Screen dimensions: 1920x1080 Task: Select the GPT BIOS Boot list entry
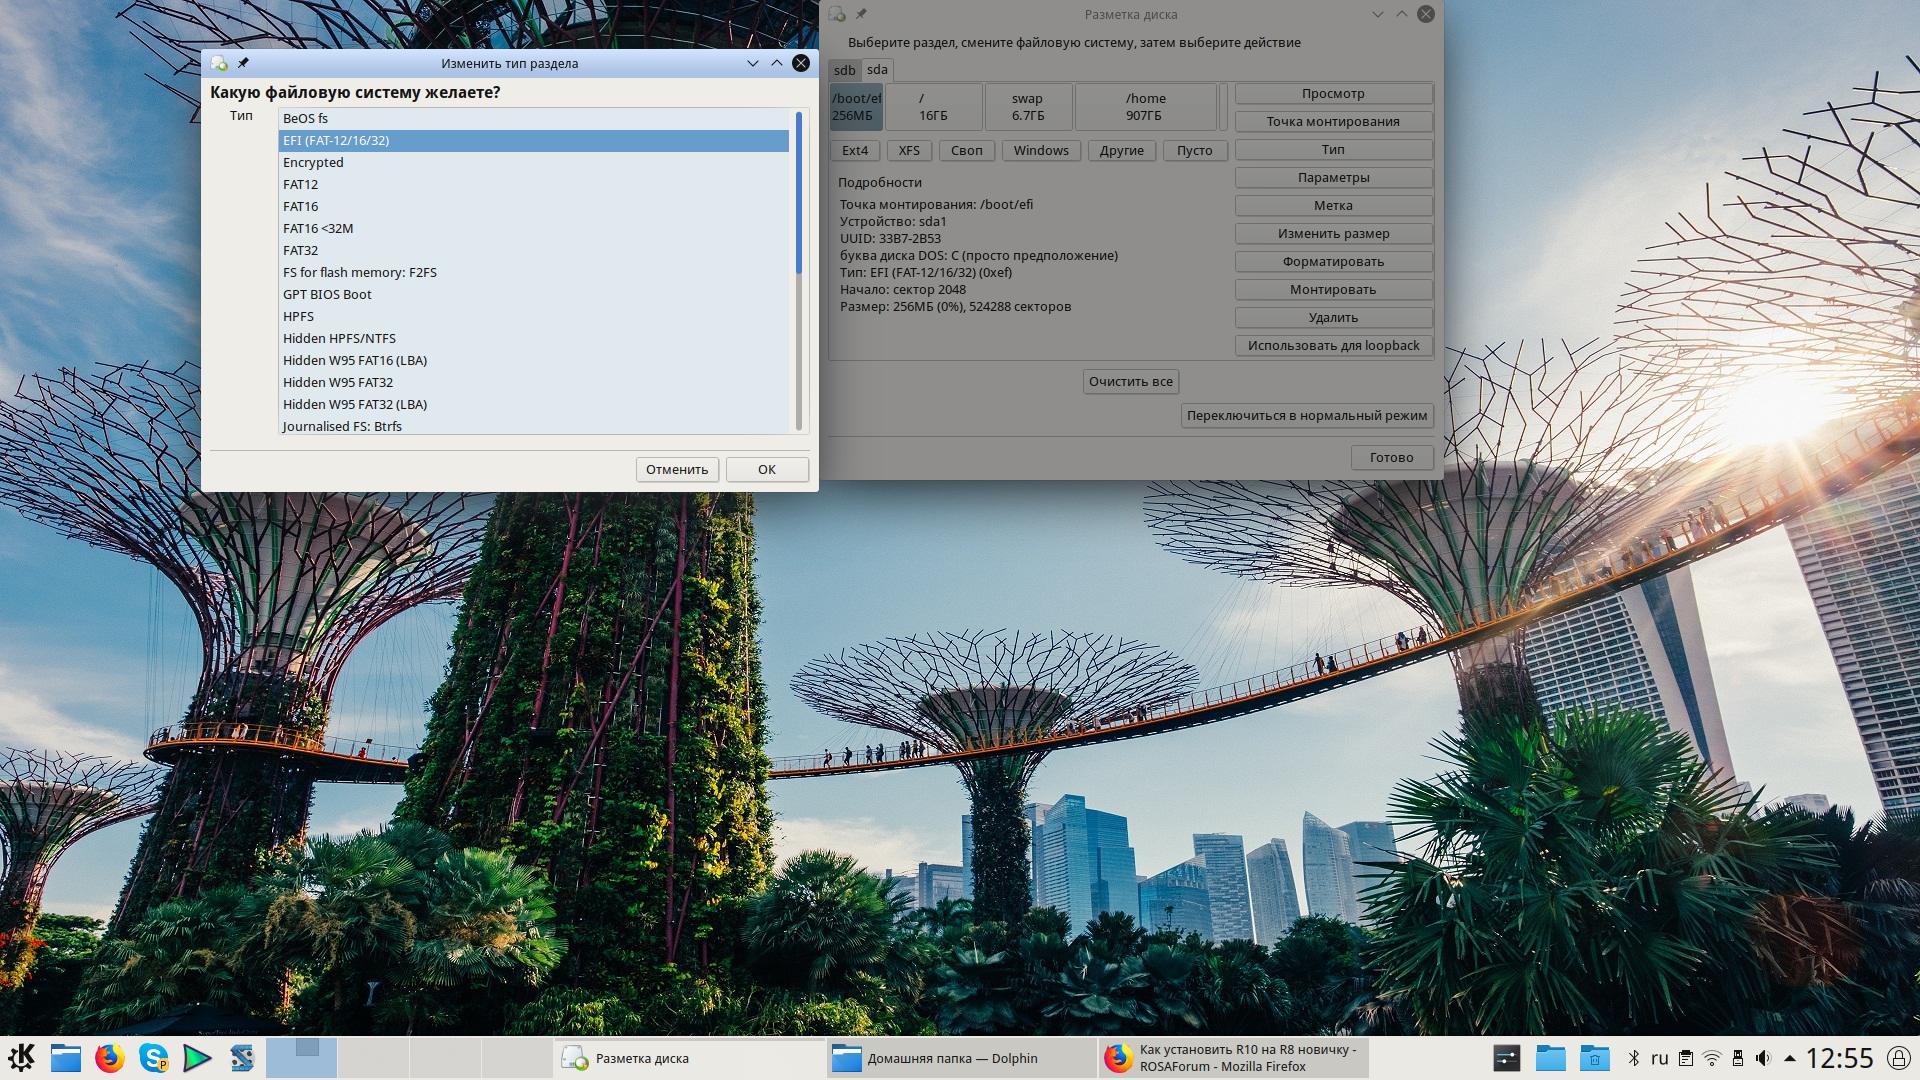[327, 294]
